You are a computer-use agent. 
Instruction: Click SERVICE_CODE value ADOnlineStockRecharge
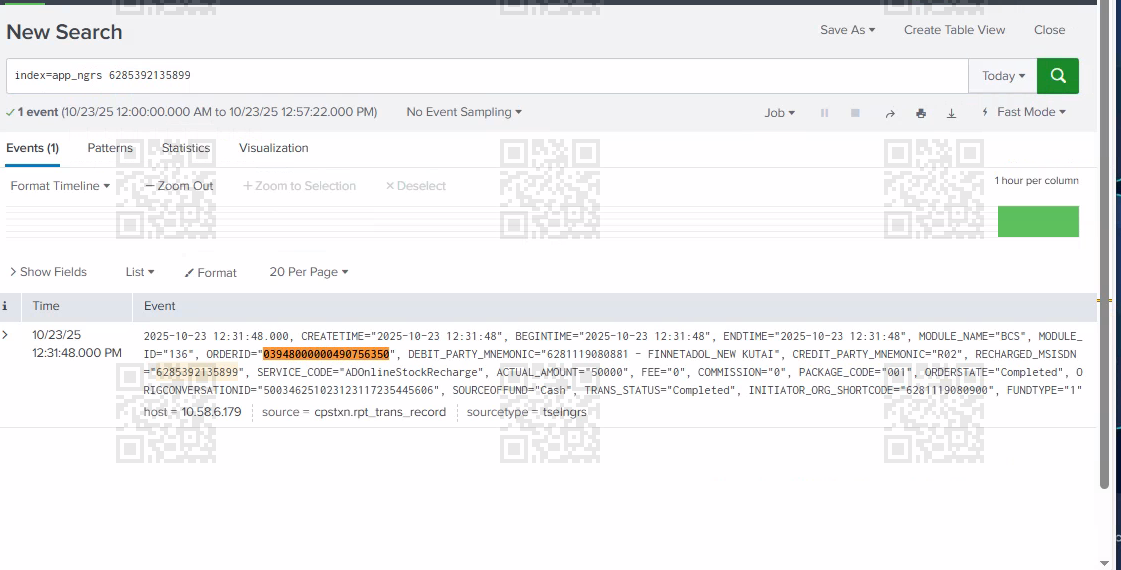tap(412, 372)
